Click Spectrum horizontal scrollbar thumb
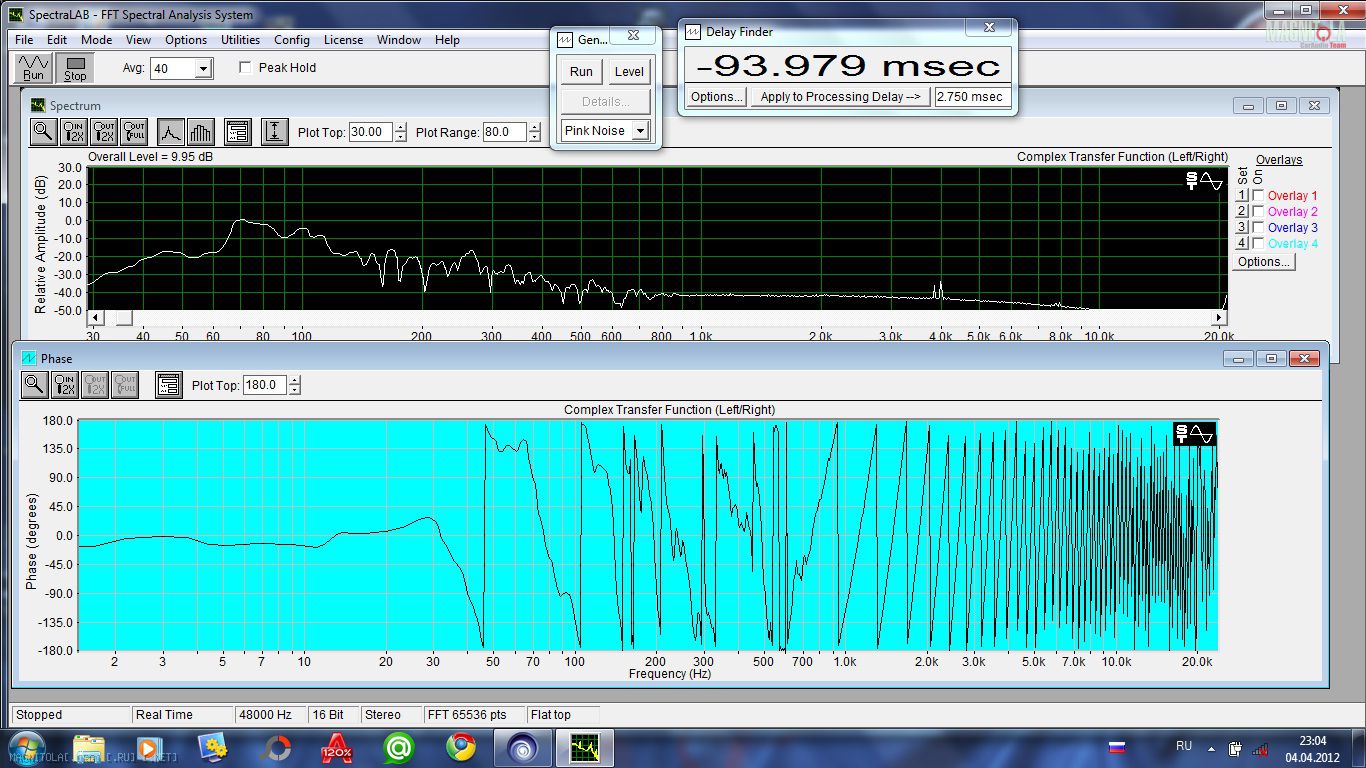 124,318
